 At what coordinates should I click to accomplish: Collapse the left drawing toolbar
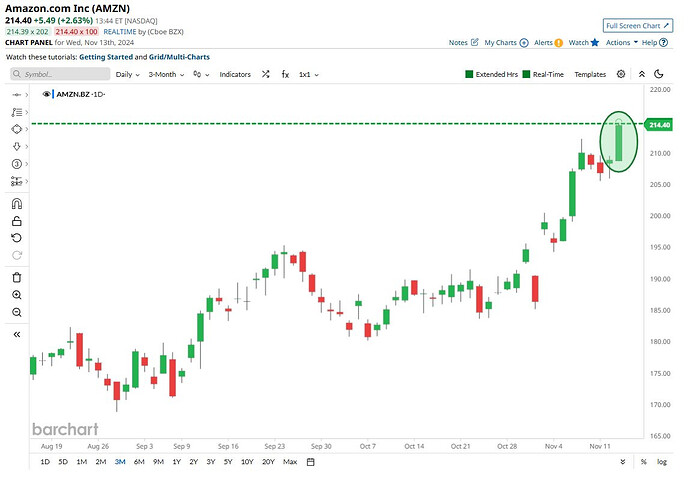17,334
